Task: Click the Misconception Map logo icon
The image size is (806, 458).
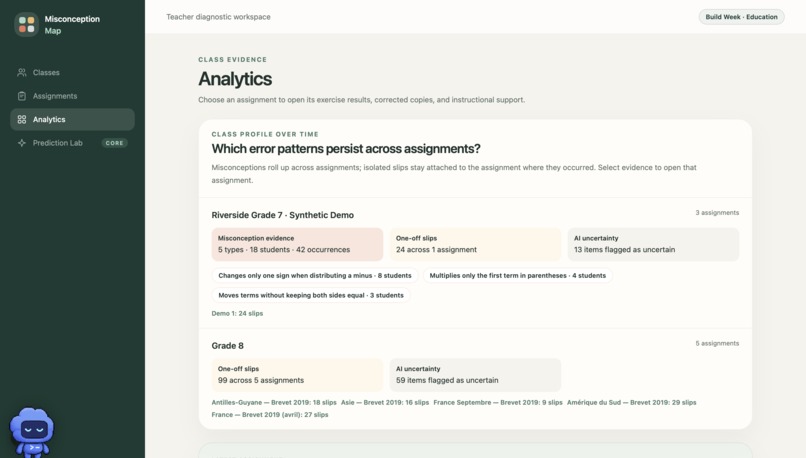Action: click(26, 24)
